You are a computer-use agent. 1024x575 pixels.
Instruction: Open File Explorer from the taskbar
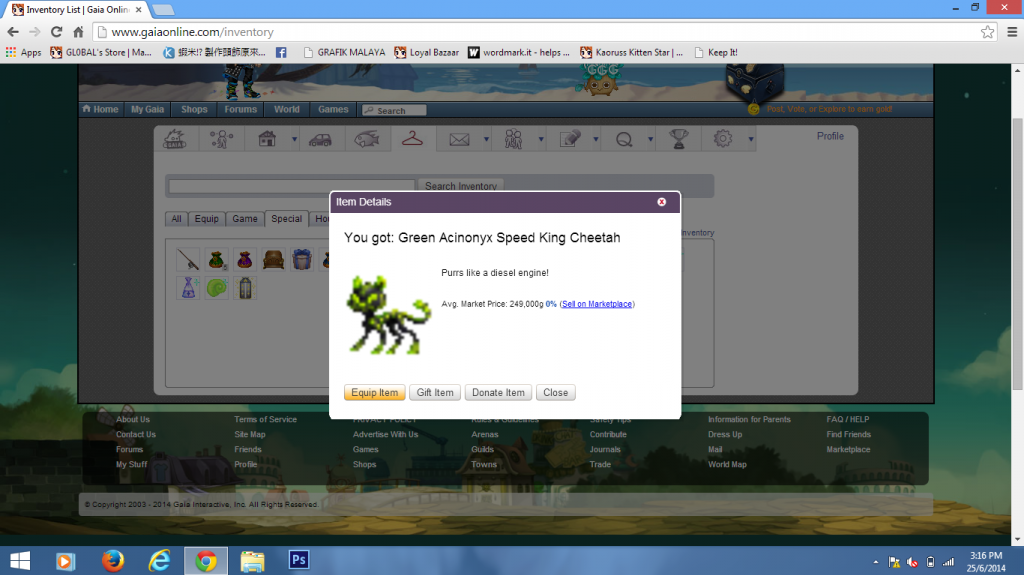click(x=252, y=561)
